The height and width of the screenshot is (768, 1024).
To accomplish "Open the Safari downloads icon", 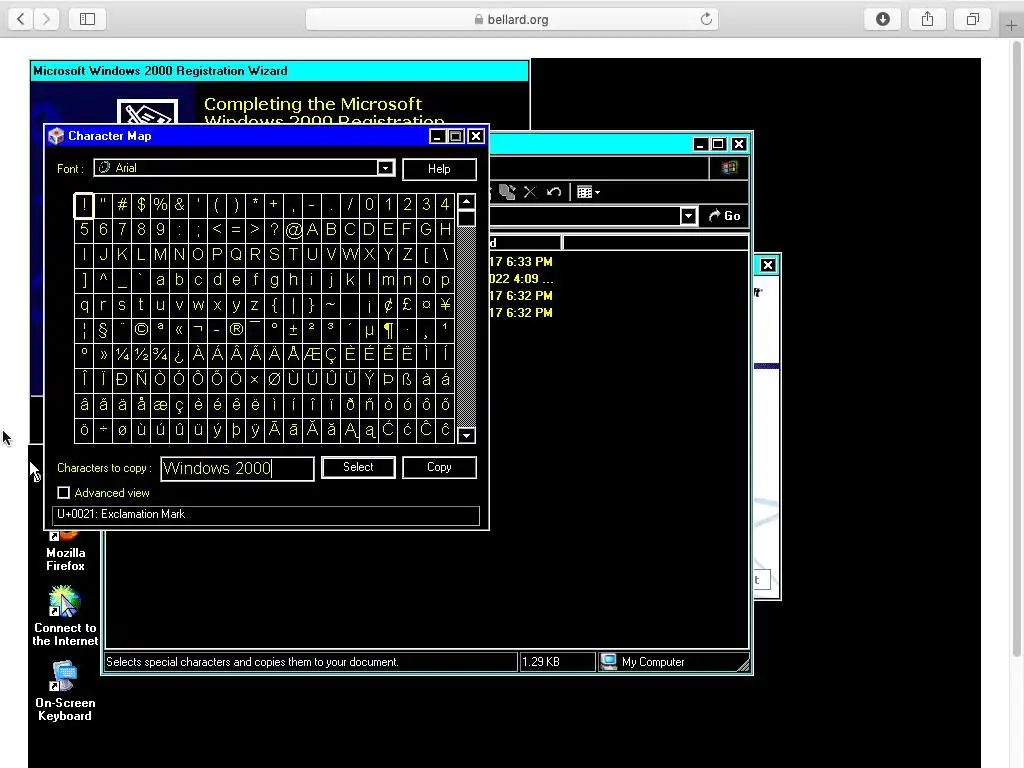I will tap(882, 19).
